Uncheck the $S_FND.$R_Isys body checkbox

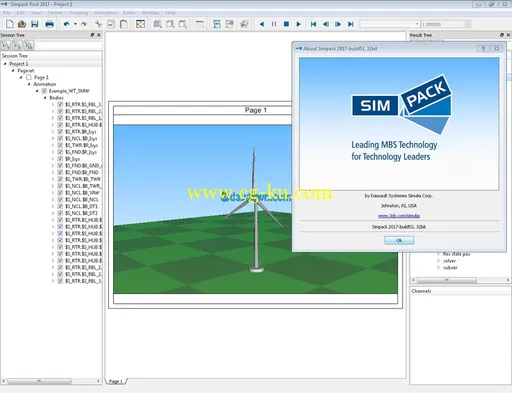coord(60,152)
